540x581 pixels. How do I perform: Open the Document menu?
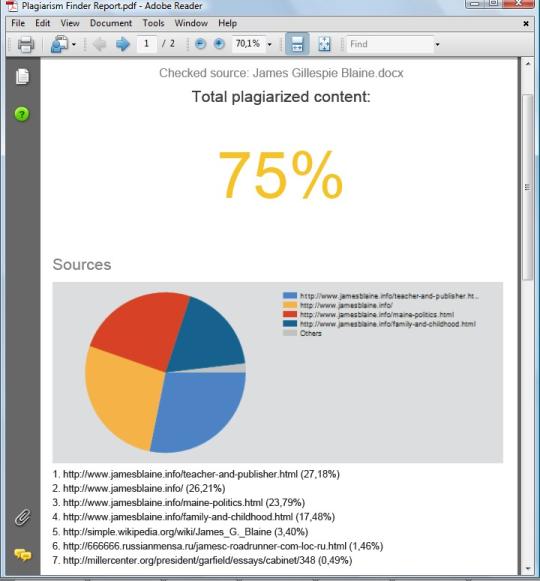[111, 23]
